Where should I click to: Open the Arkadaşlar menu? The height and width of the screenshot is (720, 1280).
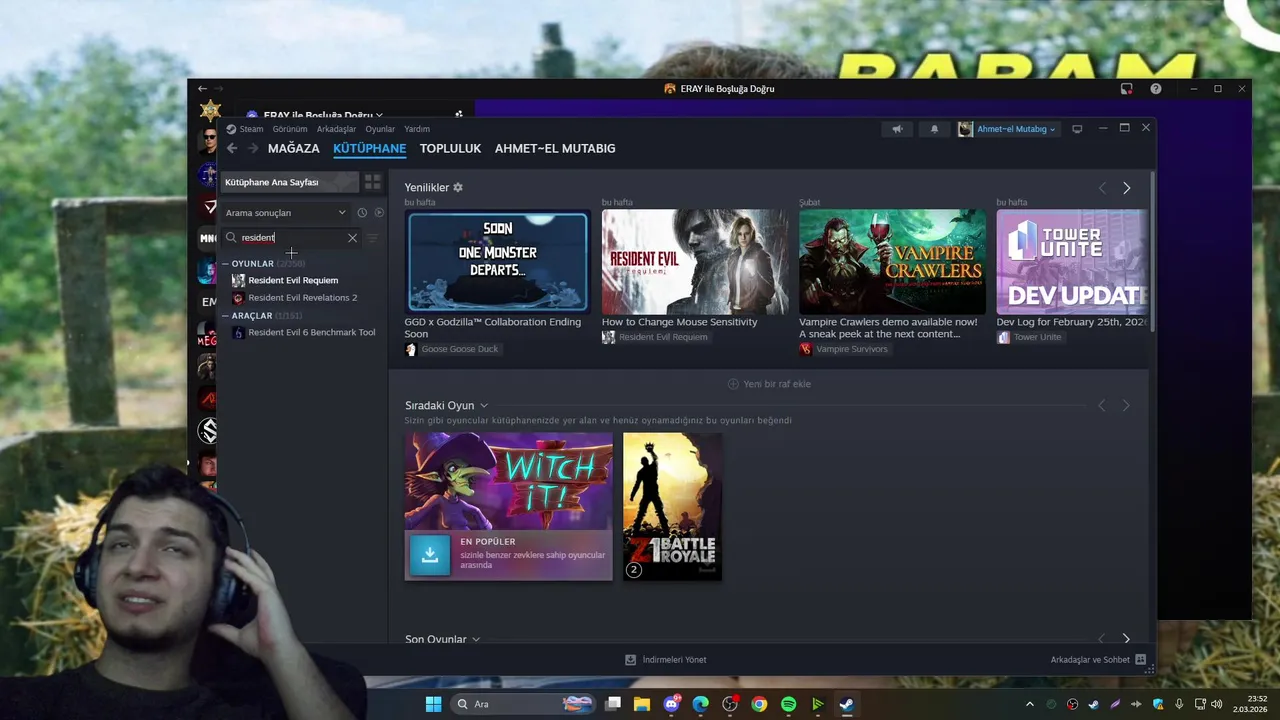[x=336, y=129]
